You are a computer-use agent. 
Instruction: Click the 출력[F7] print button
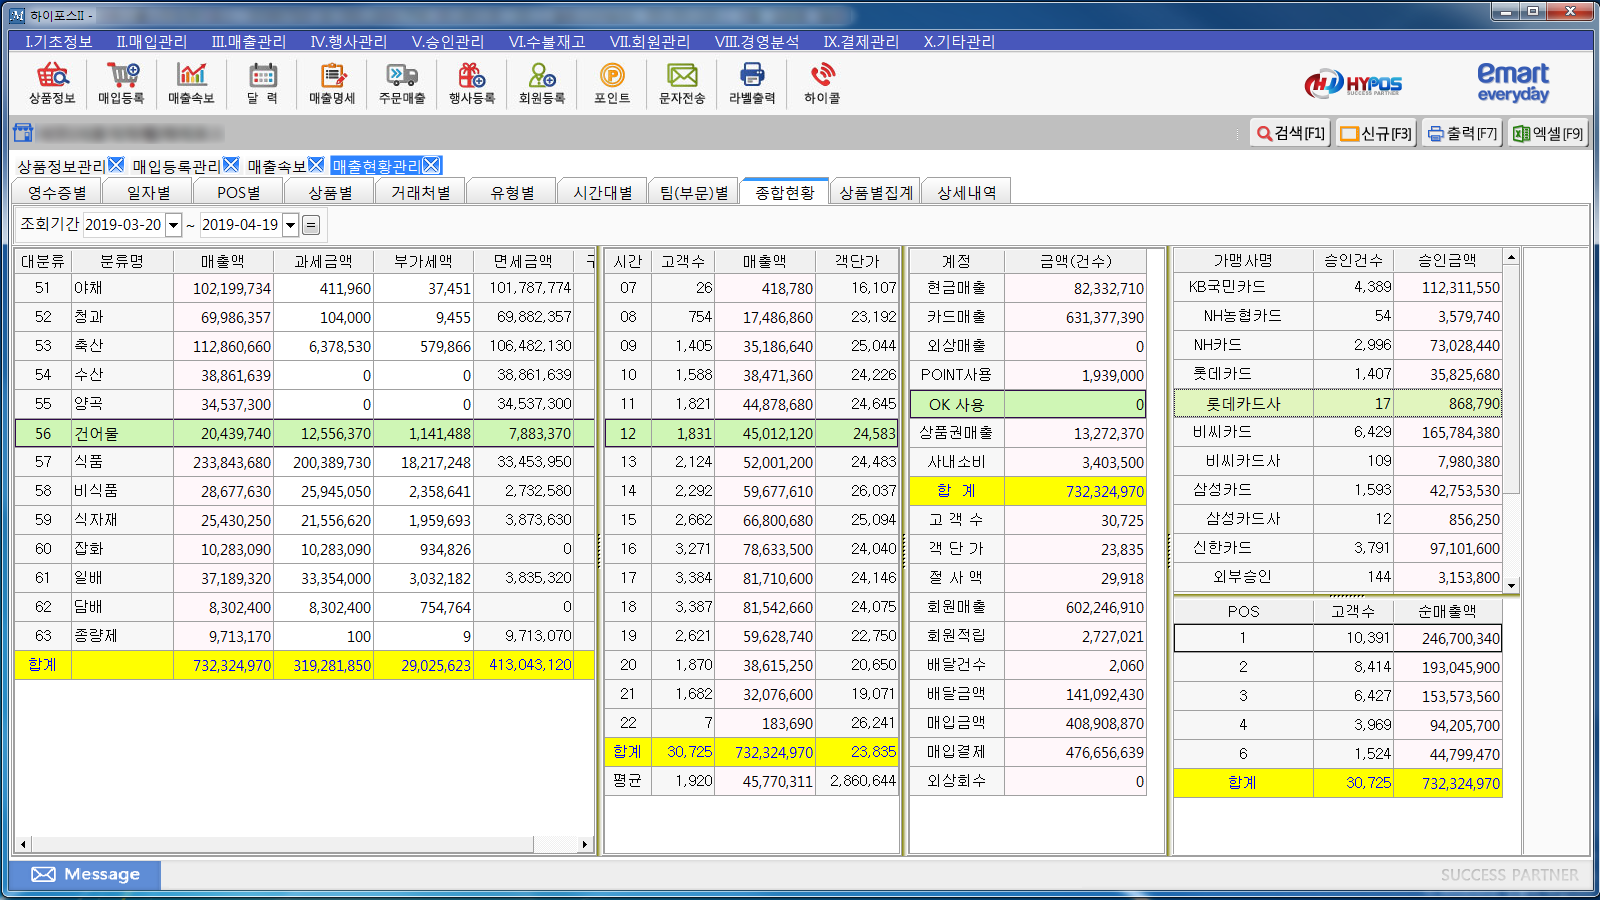[1462, 133]
